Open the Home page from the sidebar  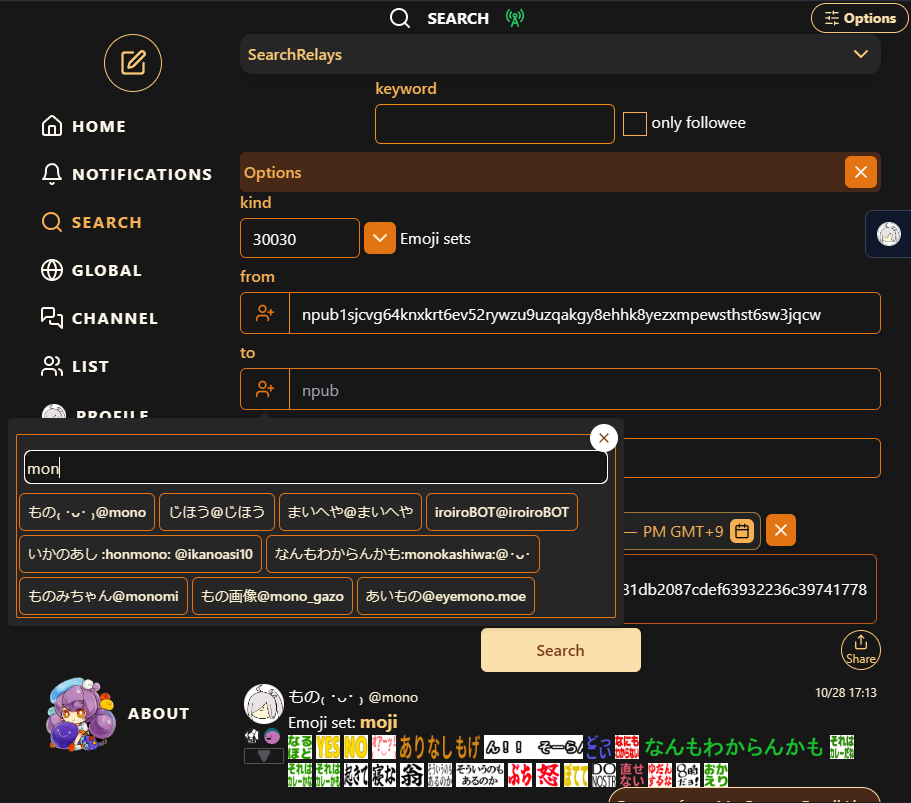click(84, 126)
